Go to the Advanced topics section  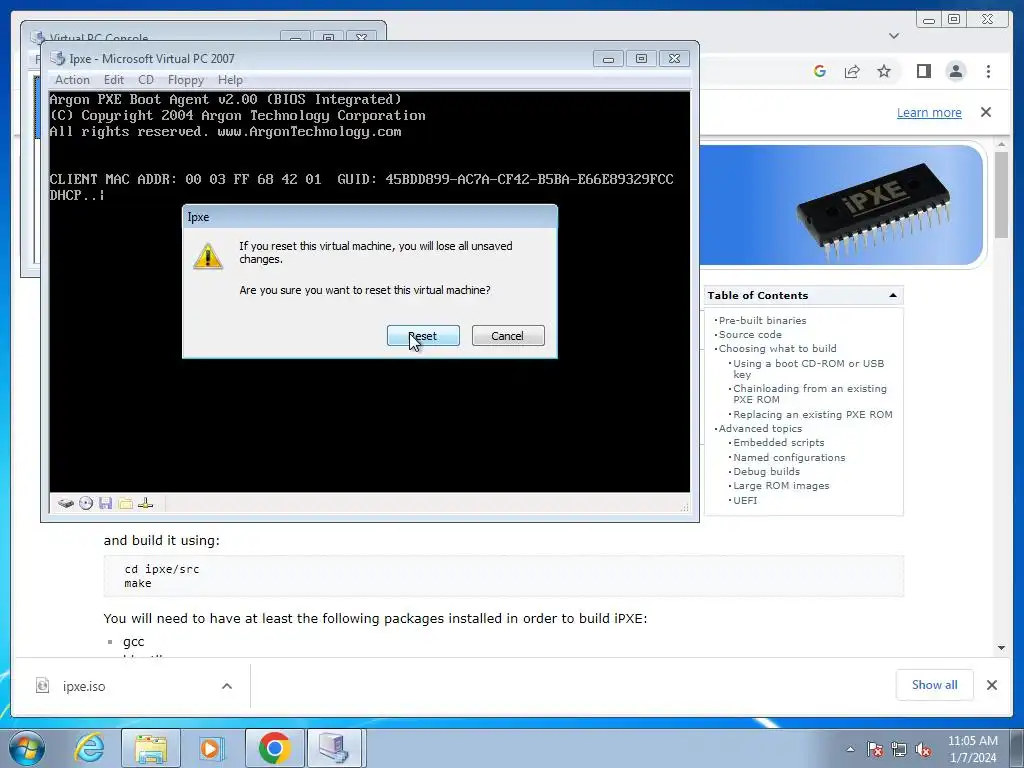tap(760, 428)
